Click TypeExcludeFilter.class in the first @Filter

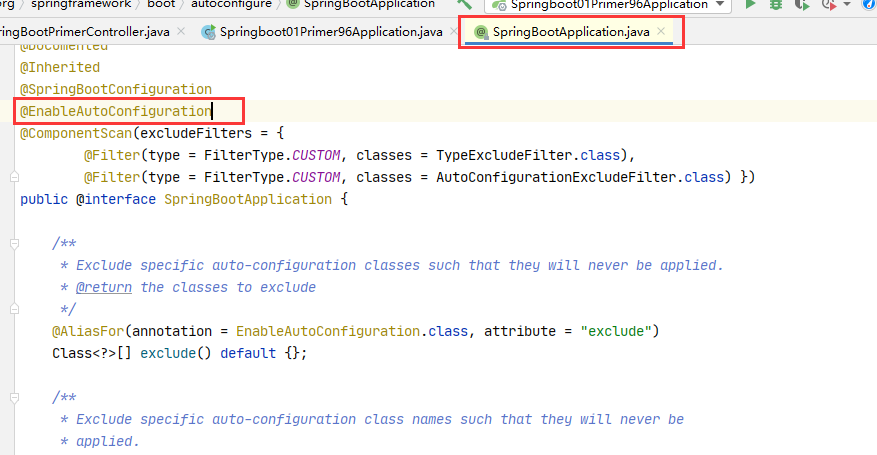(x=528, y=155)
